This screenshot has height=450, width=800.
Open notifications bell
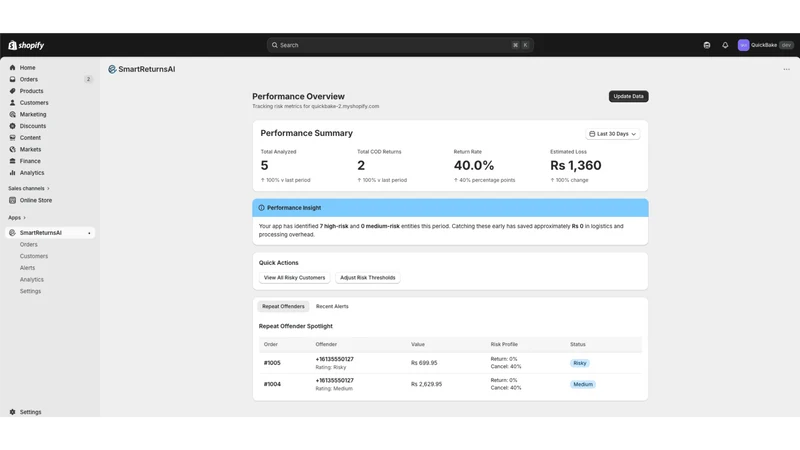click(725, 45)
